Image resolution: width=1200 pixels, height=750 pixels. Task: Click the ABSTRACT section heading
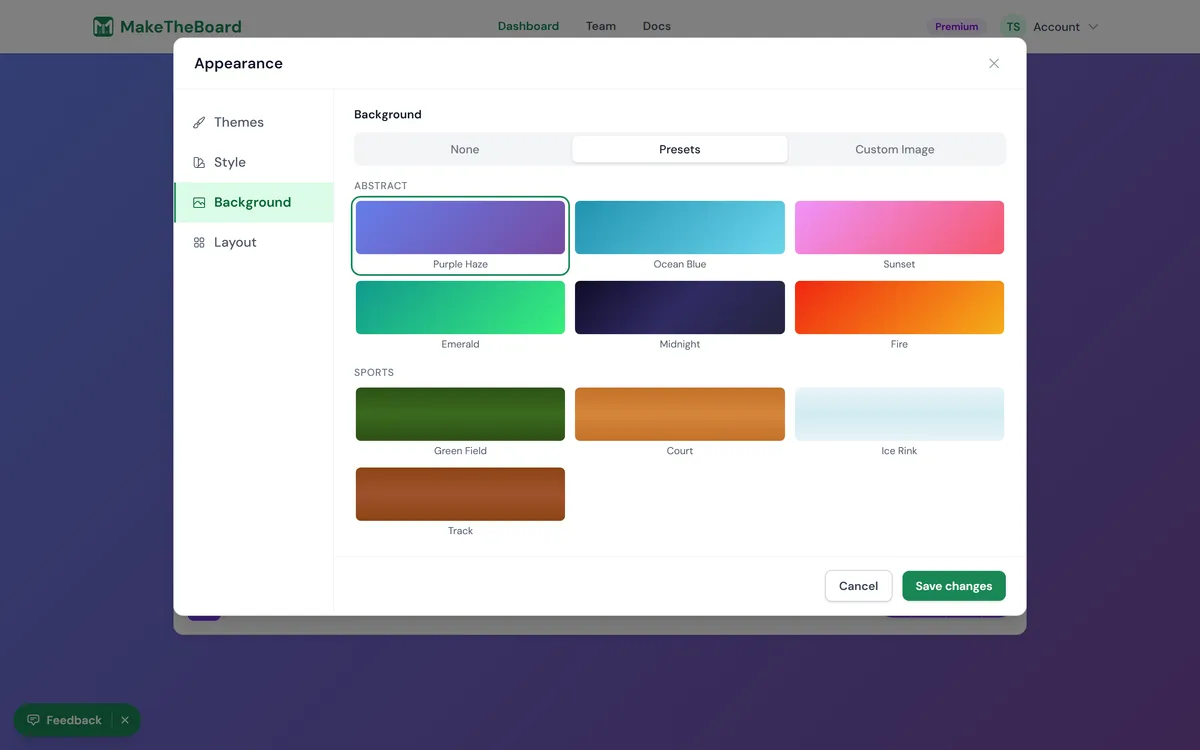pos(381,186)
